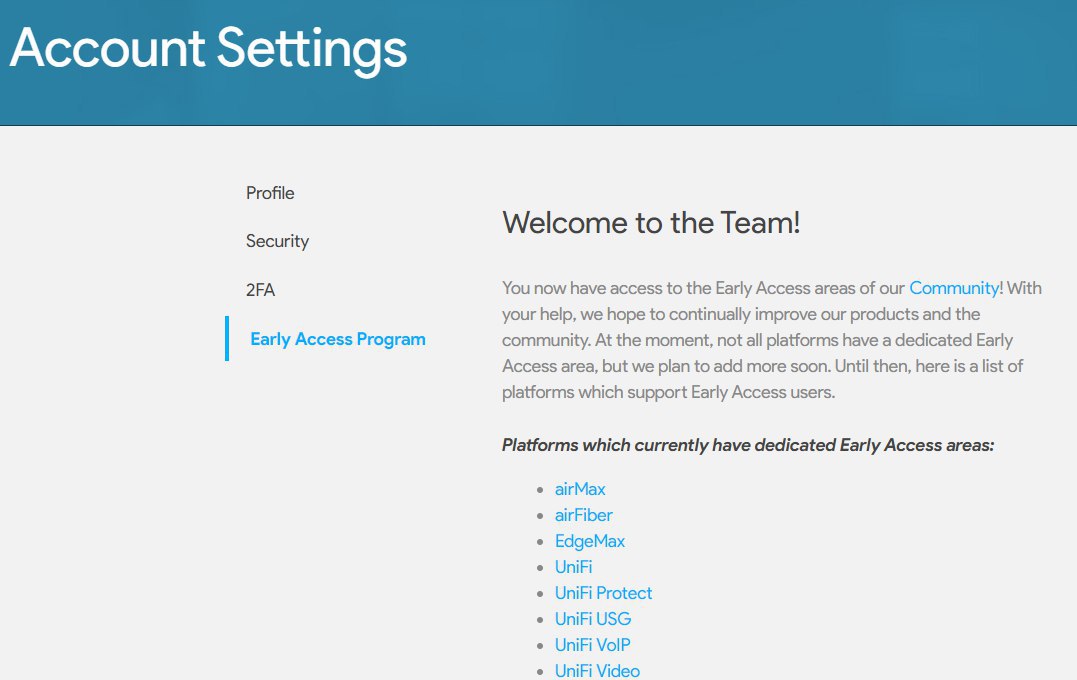The image size is (1077, 680).
Task: Open the plain UniFi link
Action: point(574,567)
